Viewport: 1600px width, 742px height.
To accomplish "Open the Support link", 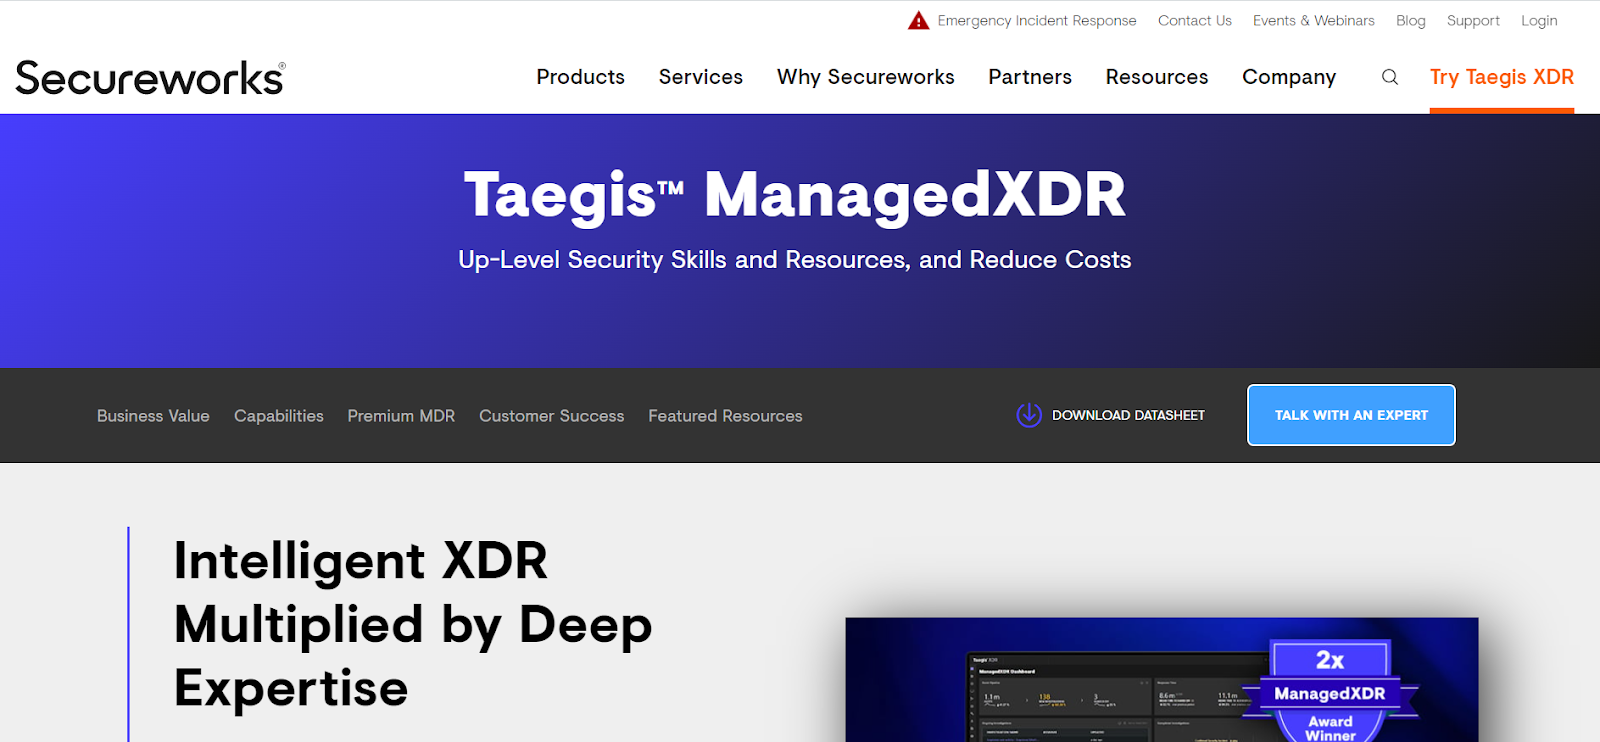I will [1473, 20].
